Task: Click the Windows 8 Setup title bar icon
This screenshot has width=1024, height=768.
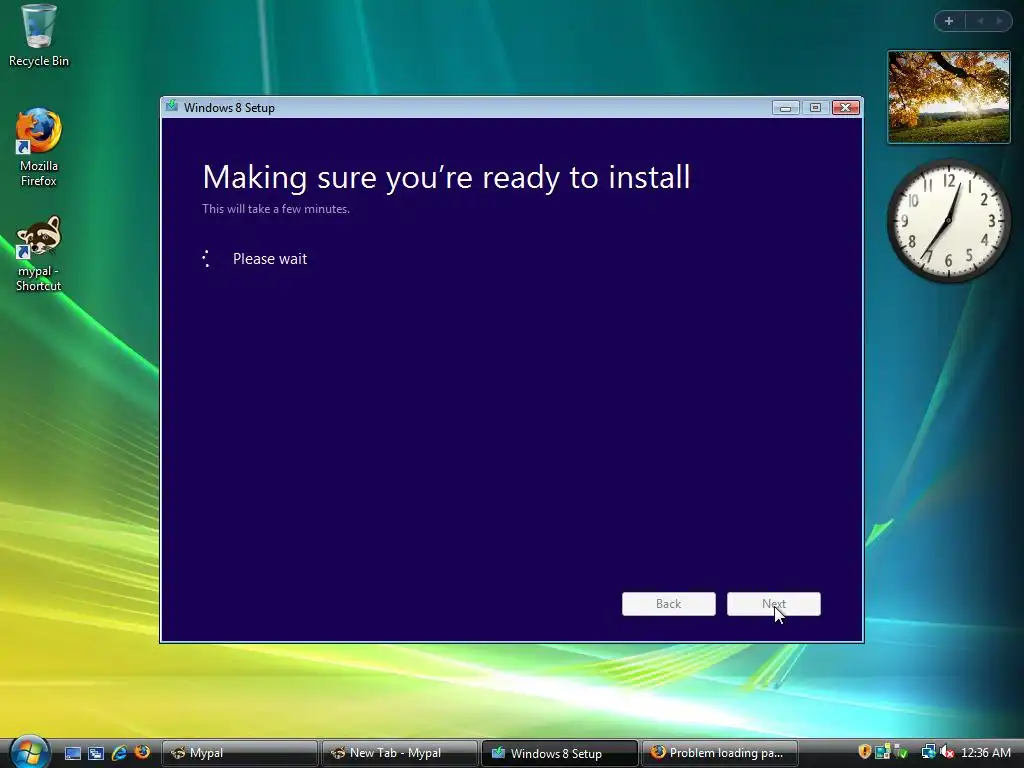Action: [172, 106]
